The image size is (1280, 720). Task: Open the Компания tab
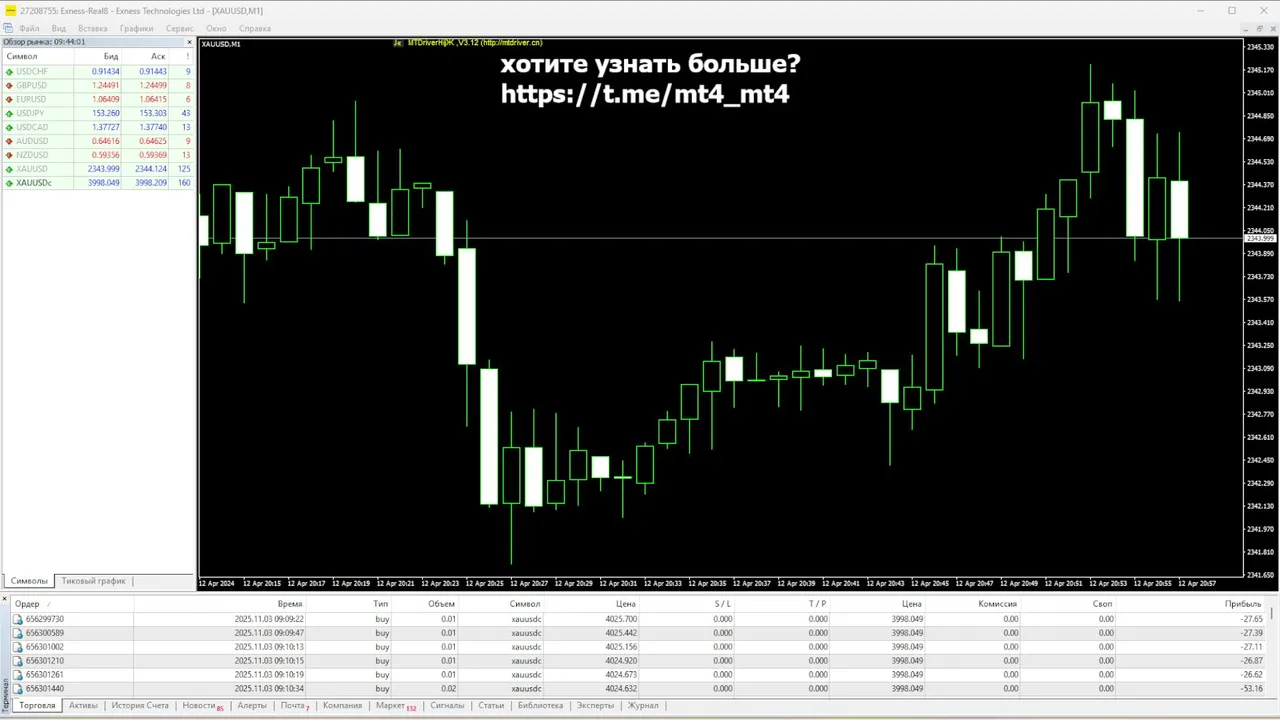click(342, 706)
